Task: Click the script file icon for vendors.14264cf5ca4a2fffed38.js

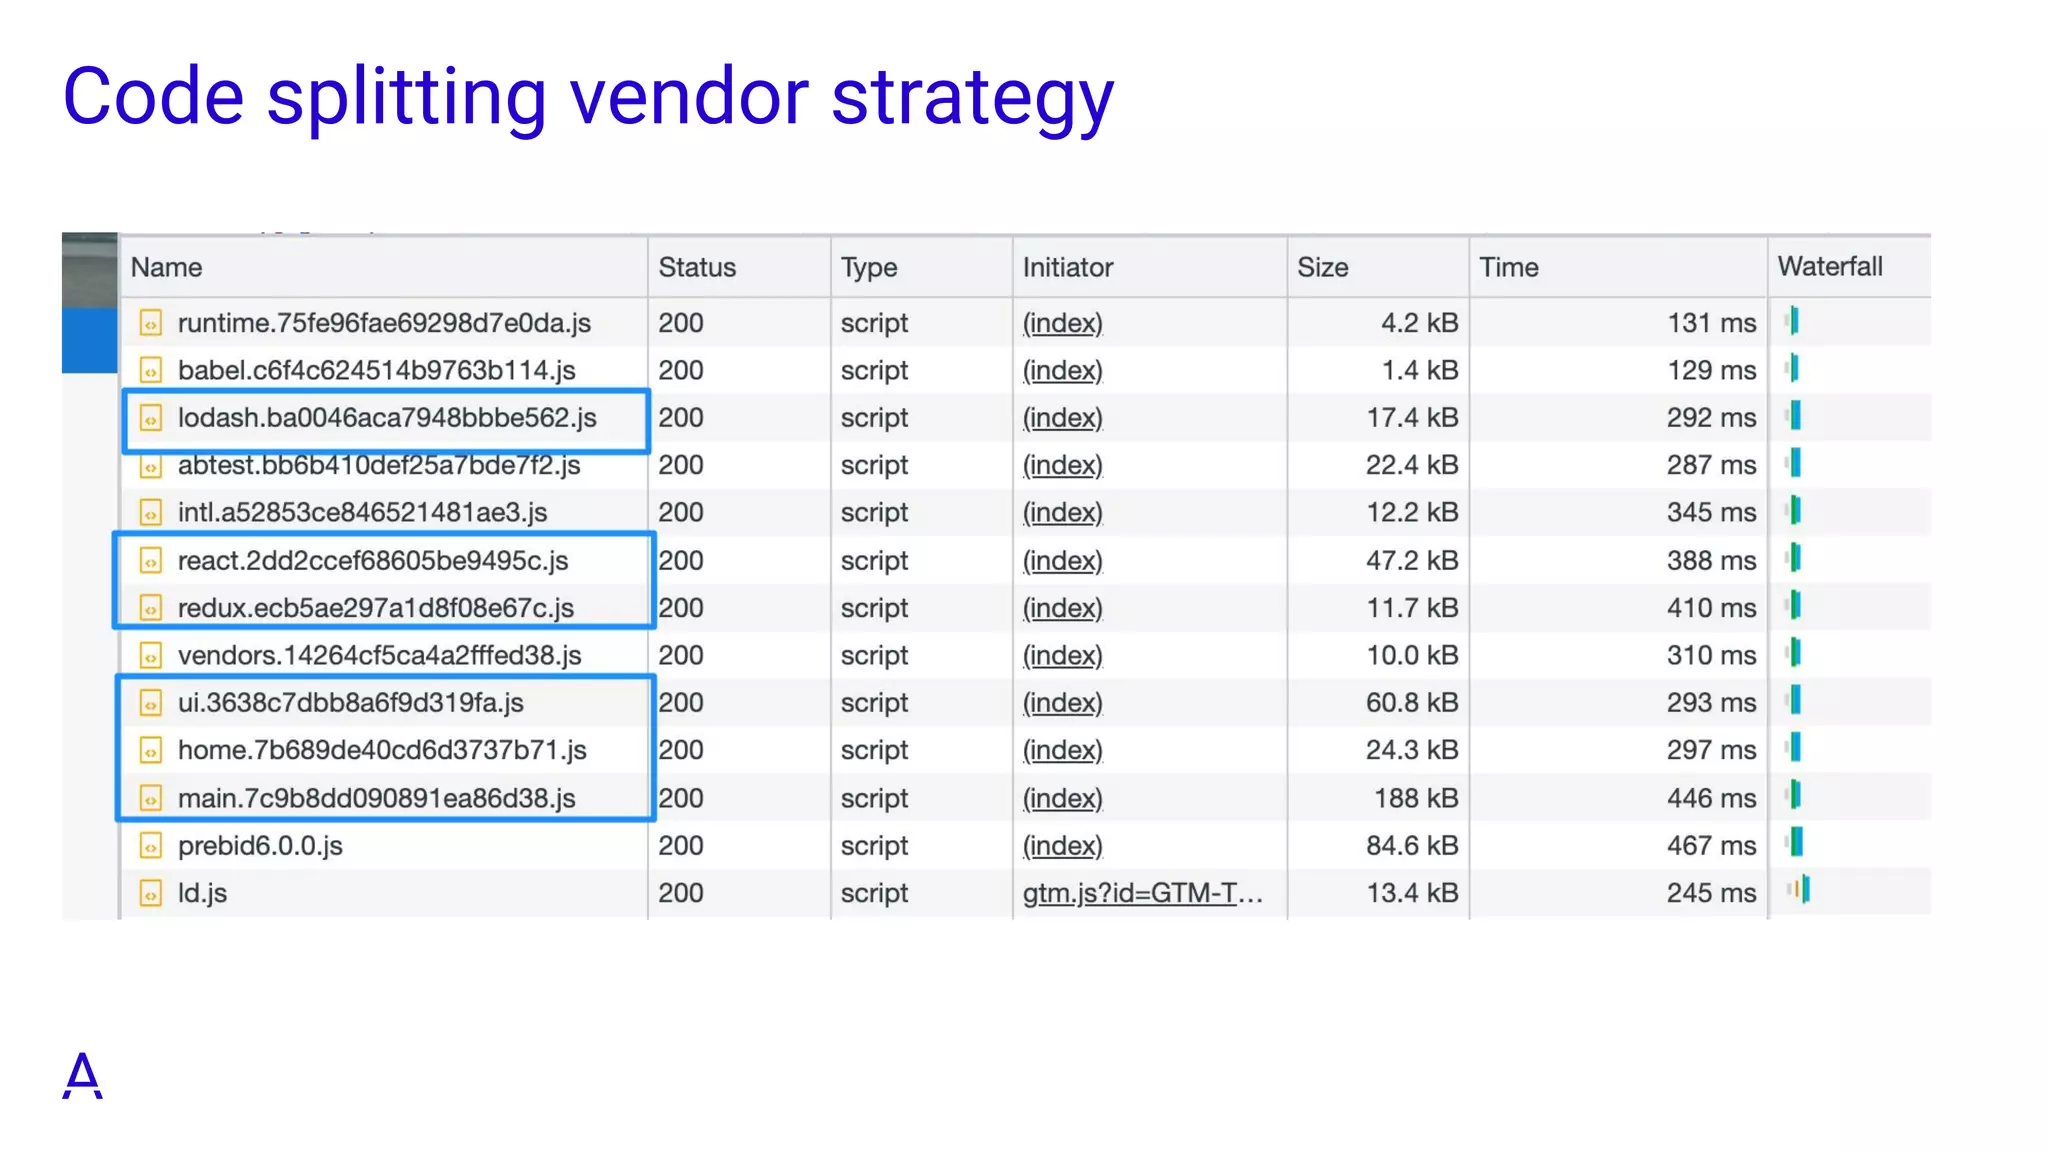Action: pyautogui.click(x=150, y=656)
